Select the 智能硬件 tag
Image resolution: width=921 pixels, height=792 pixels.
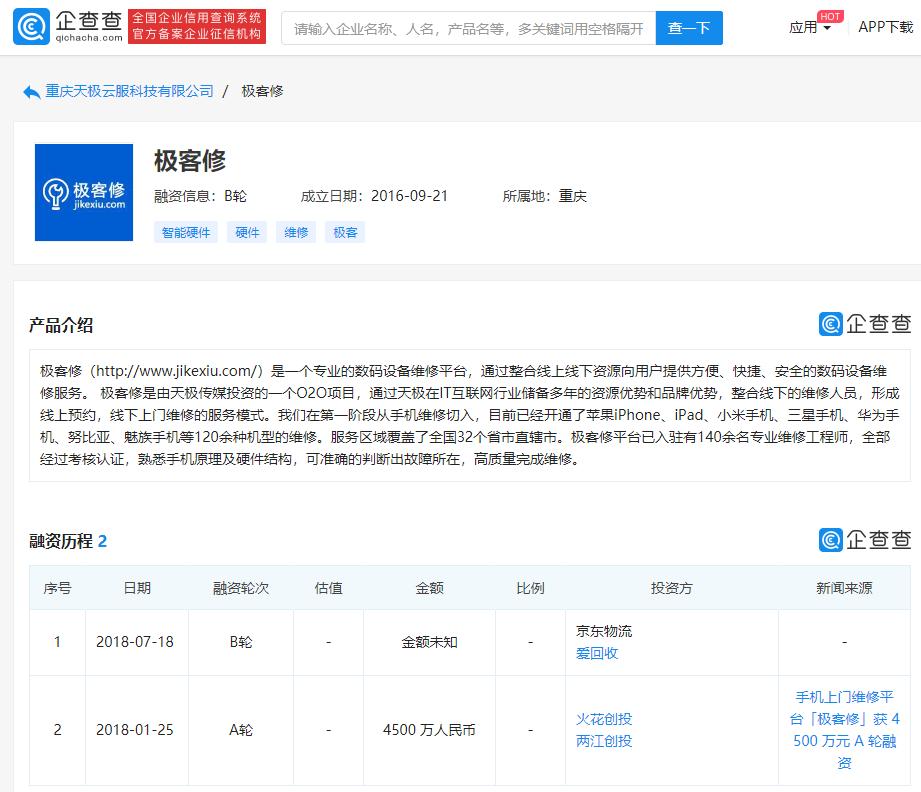click(186, 231)
